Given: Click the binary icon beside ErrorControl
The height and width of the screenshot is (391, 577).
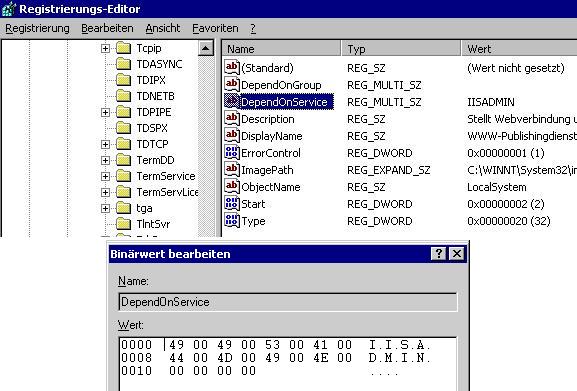Looking at the screenshot, I should [x=232, y=152].
